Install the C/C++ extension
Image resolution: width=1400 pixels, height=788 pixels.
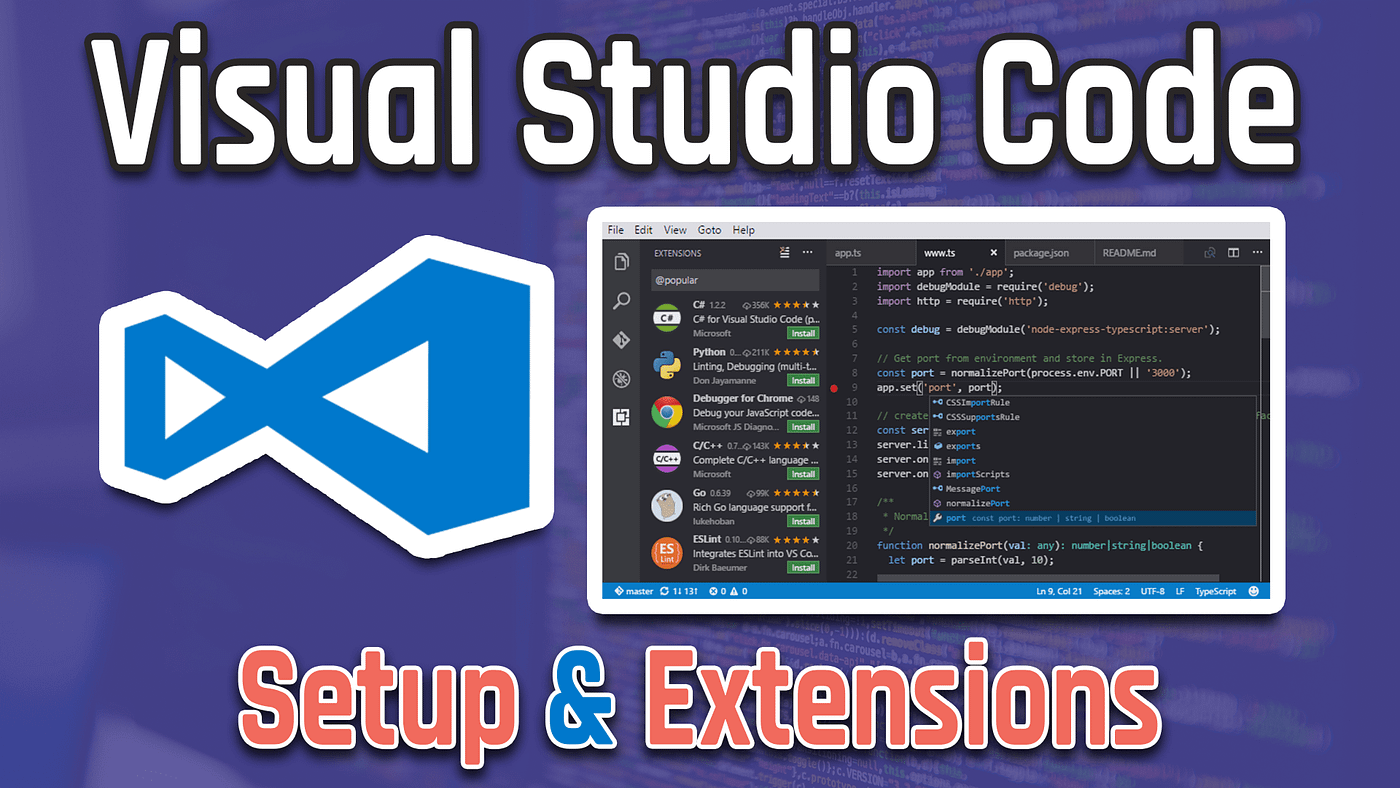click(803, 474)
